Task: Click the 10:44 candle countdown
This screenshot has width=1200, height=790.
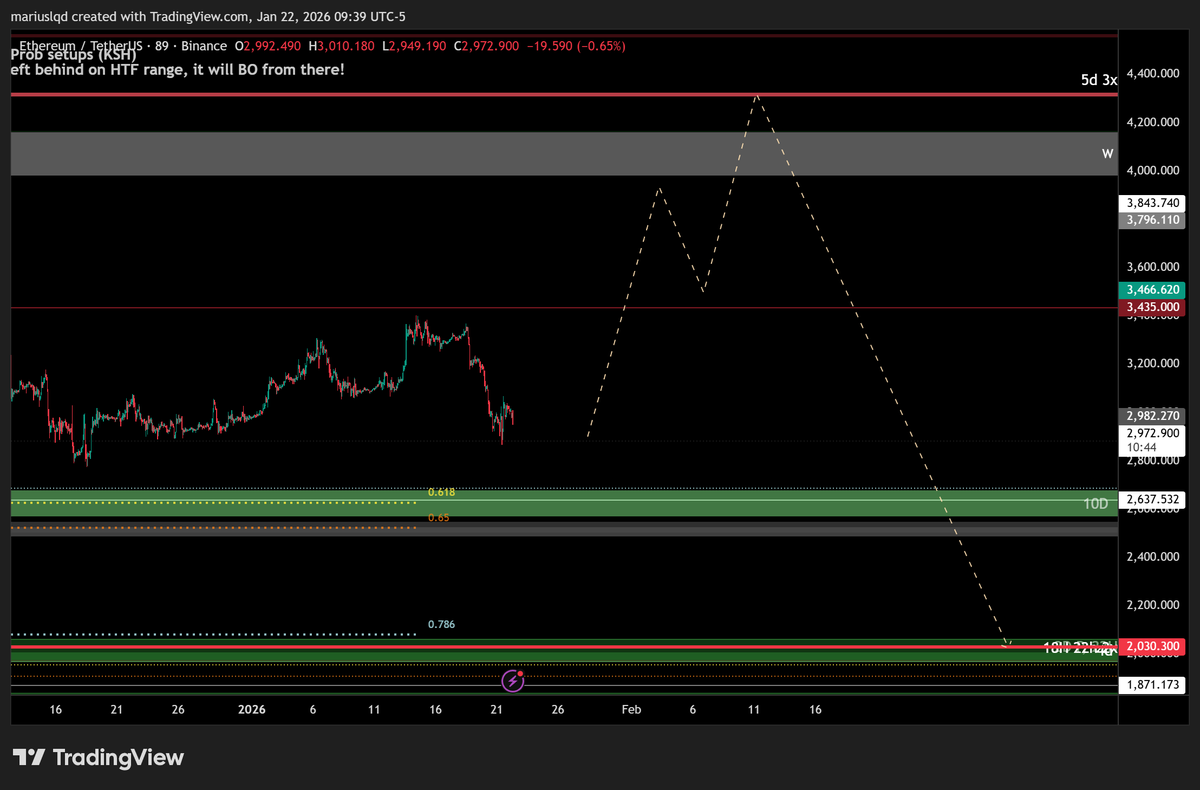Action: (1140, 448)
